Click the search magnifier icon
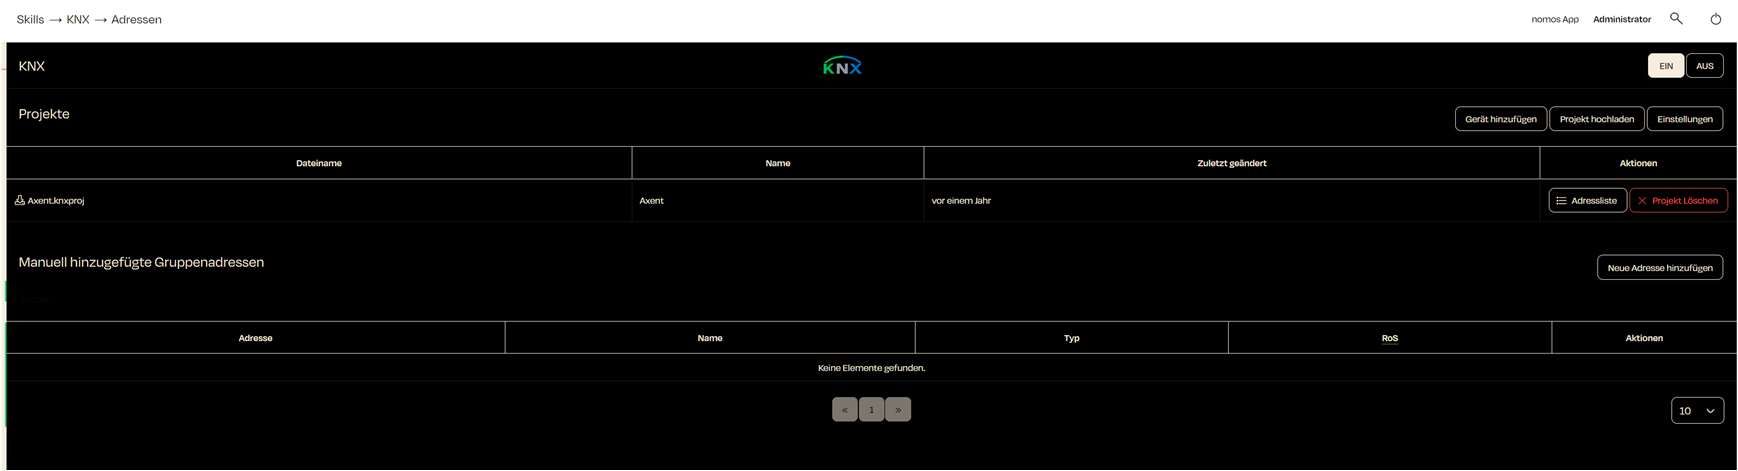Screen dimensions: 1738x471 coord(1676,19)
